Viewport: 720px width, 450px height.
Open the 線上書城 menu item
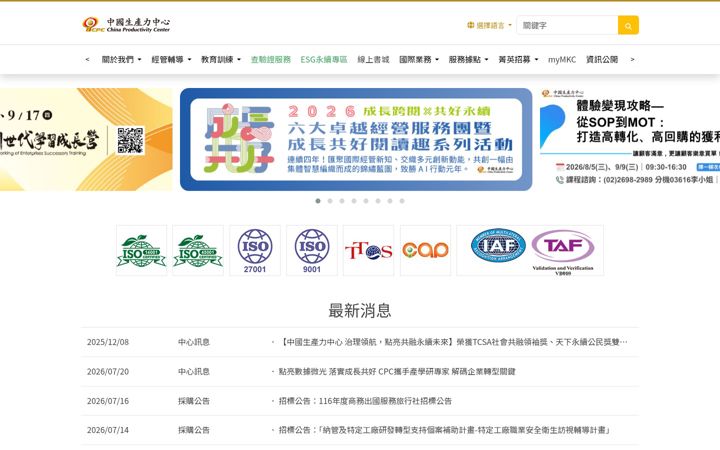click(x=373, y=59)
